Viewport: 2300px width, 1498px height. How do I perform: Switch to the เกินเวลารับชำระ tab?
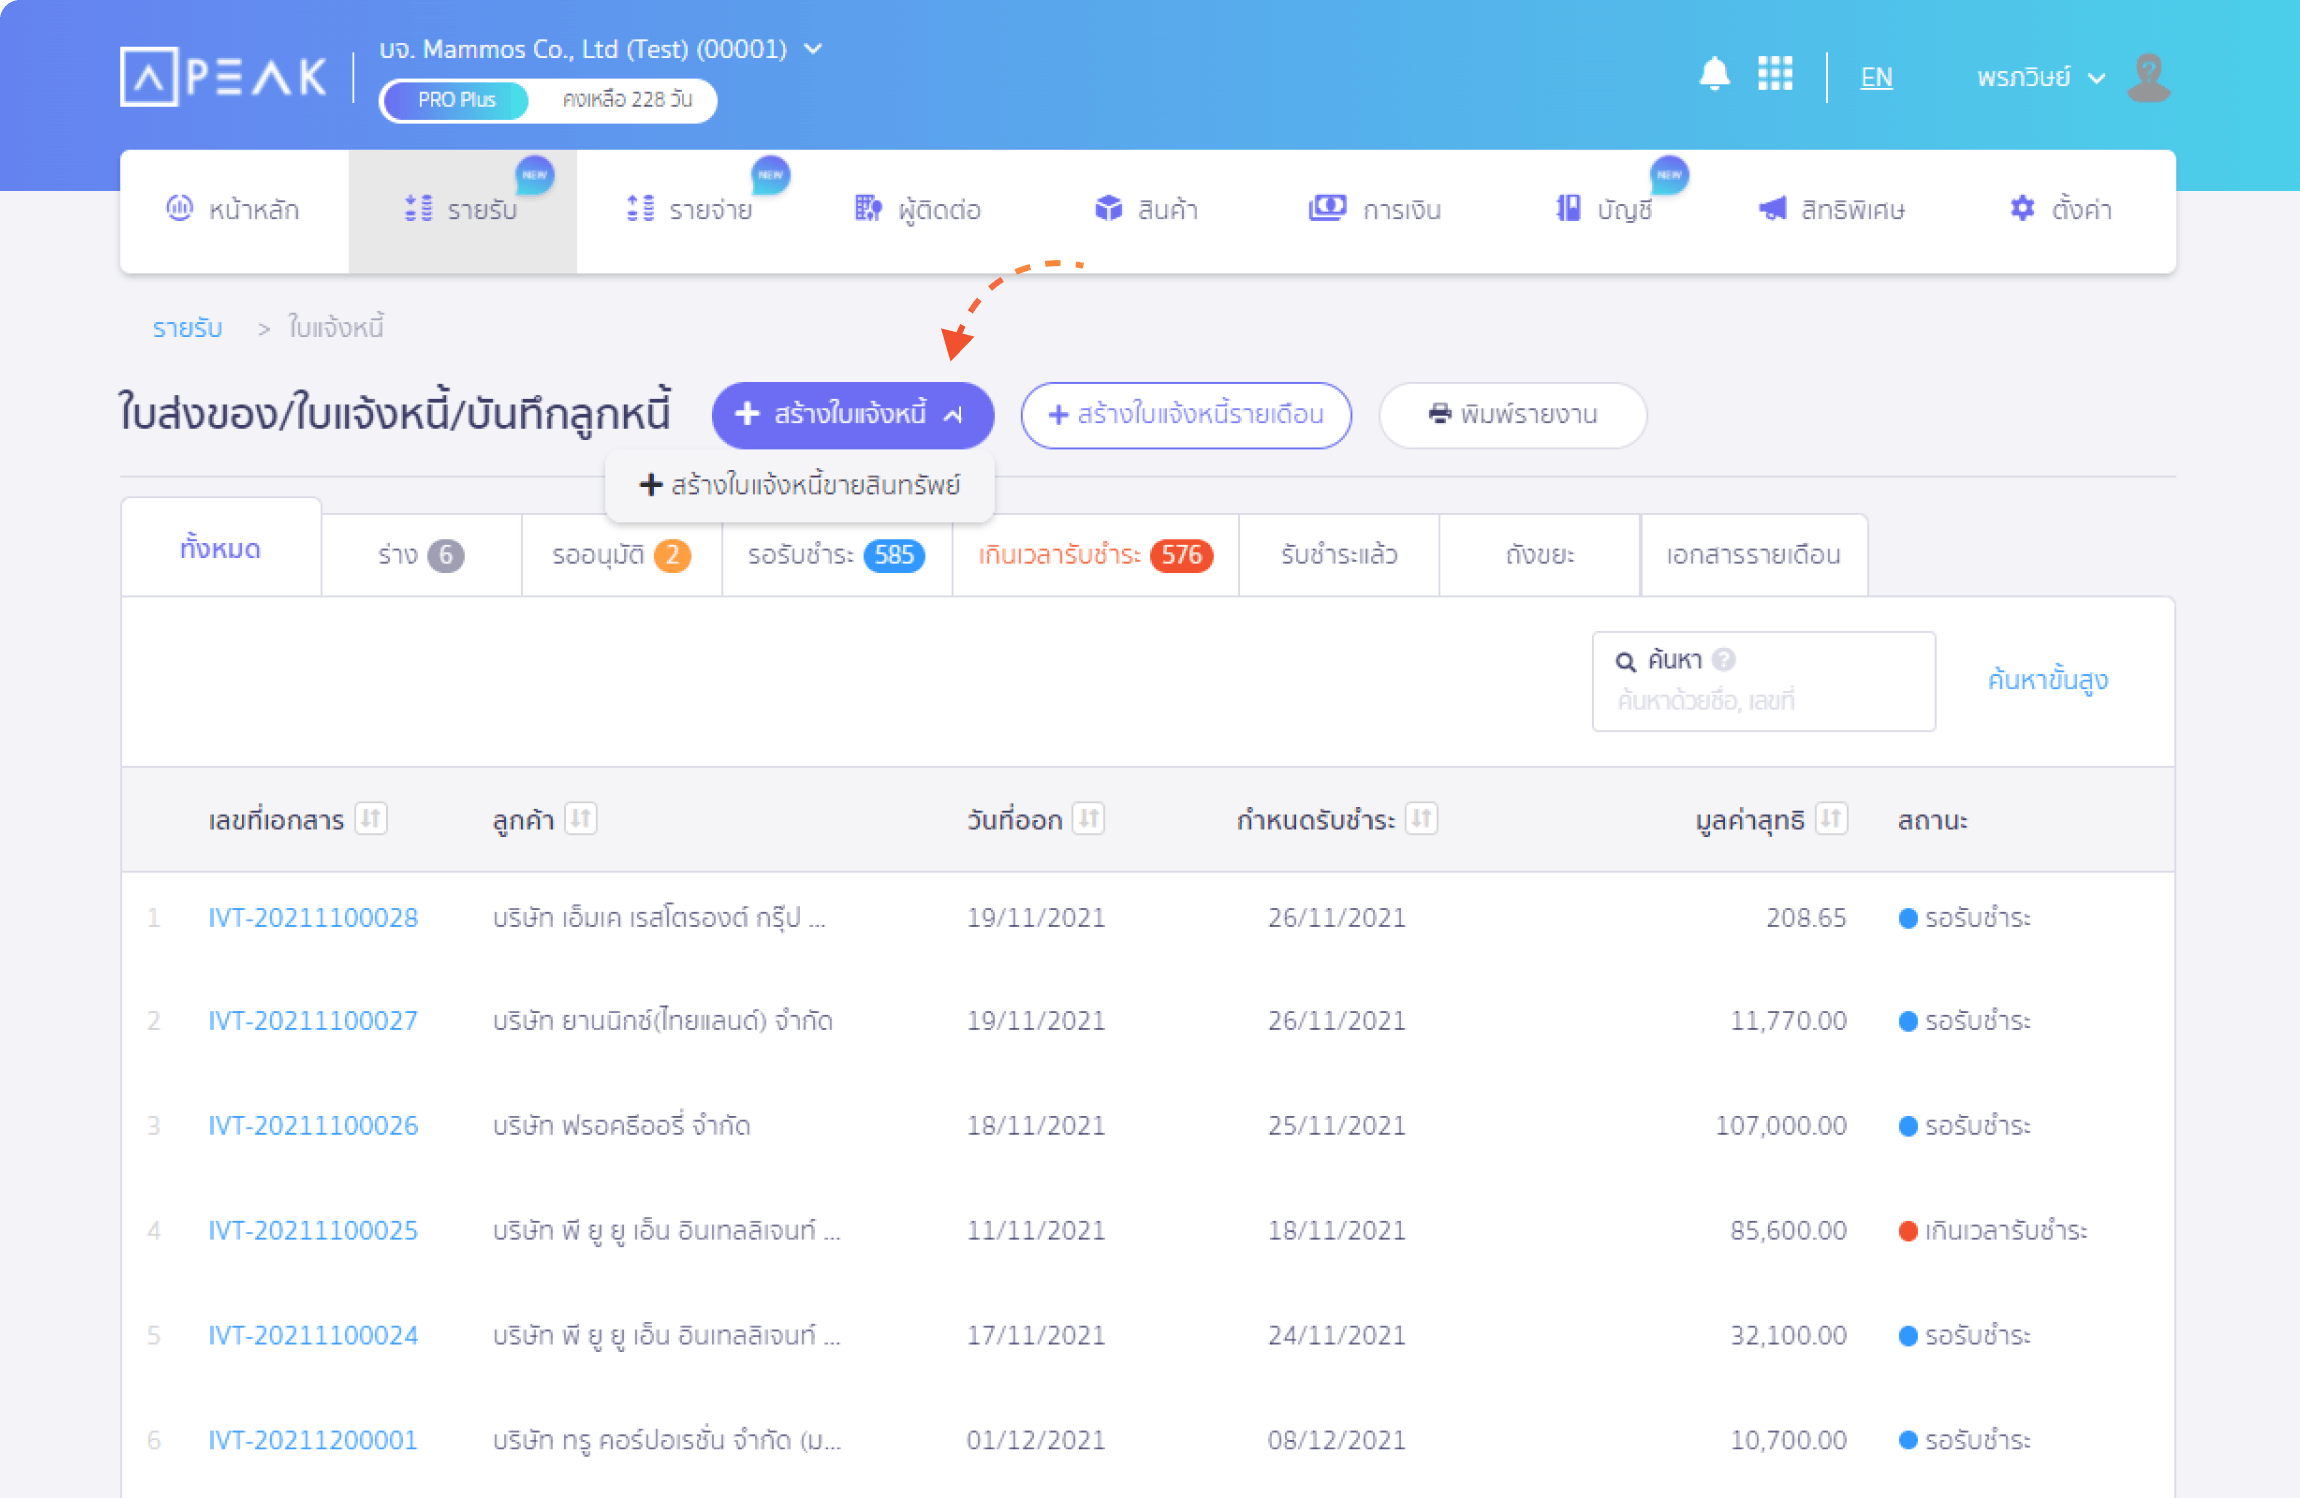point(1095,555)
